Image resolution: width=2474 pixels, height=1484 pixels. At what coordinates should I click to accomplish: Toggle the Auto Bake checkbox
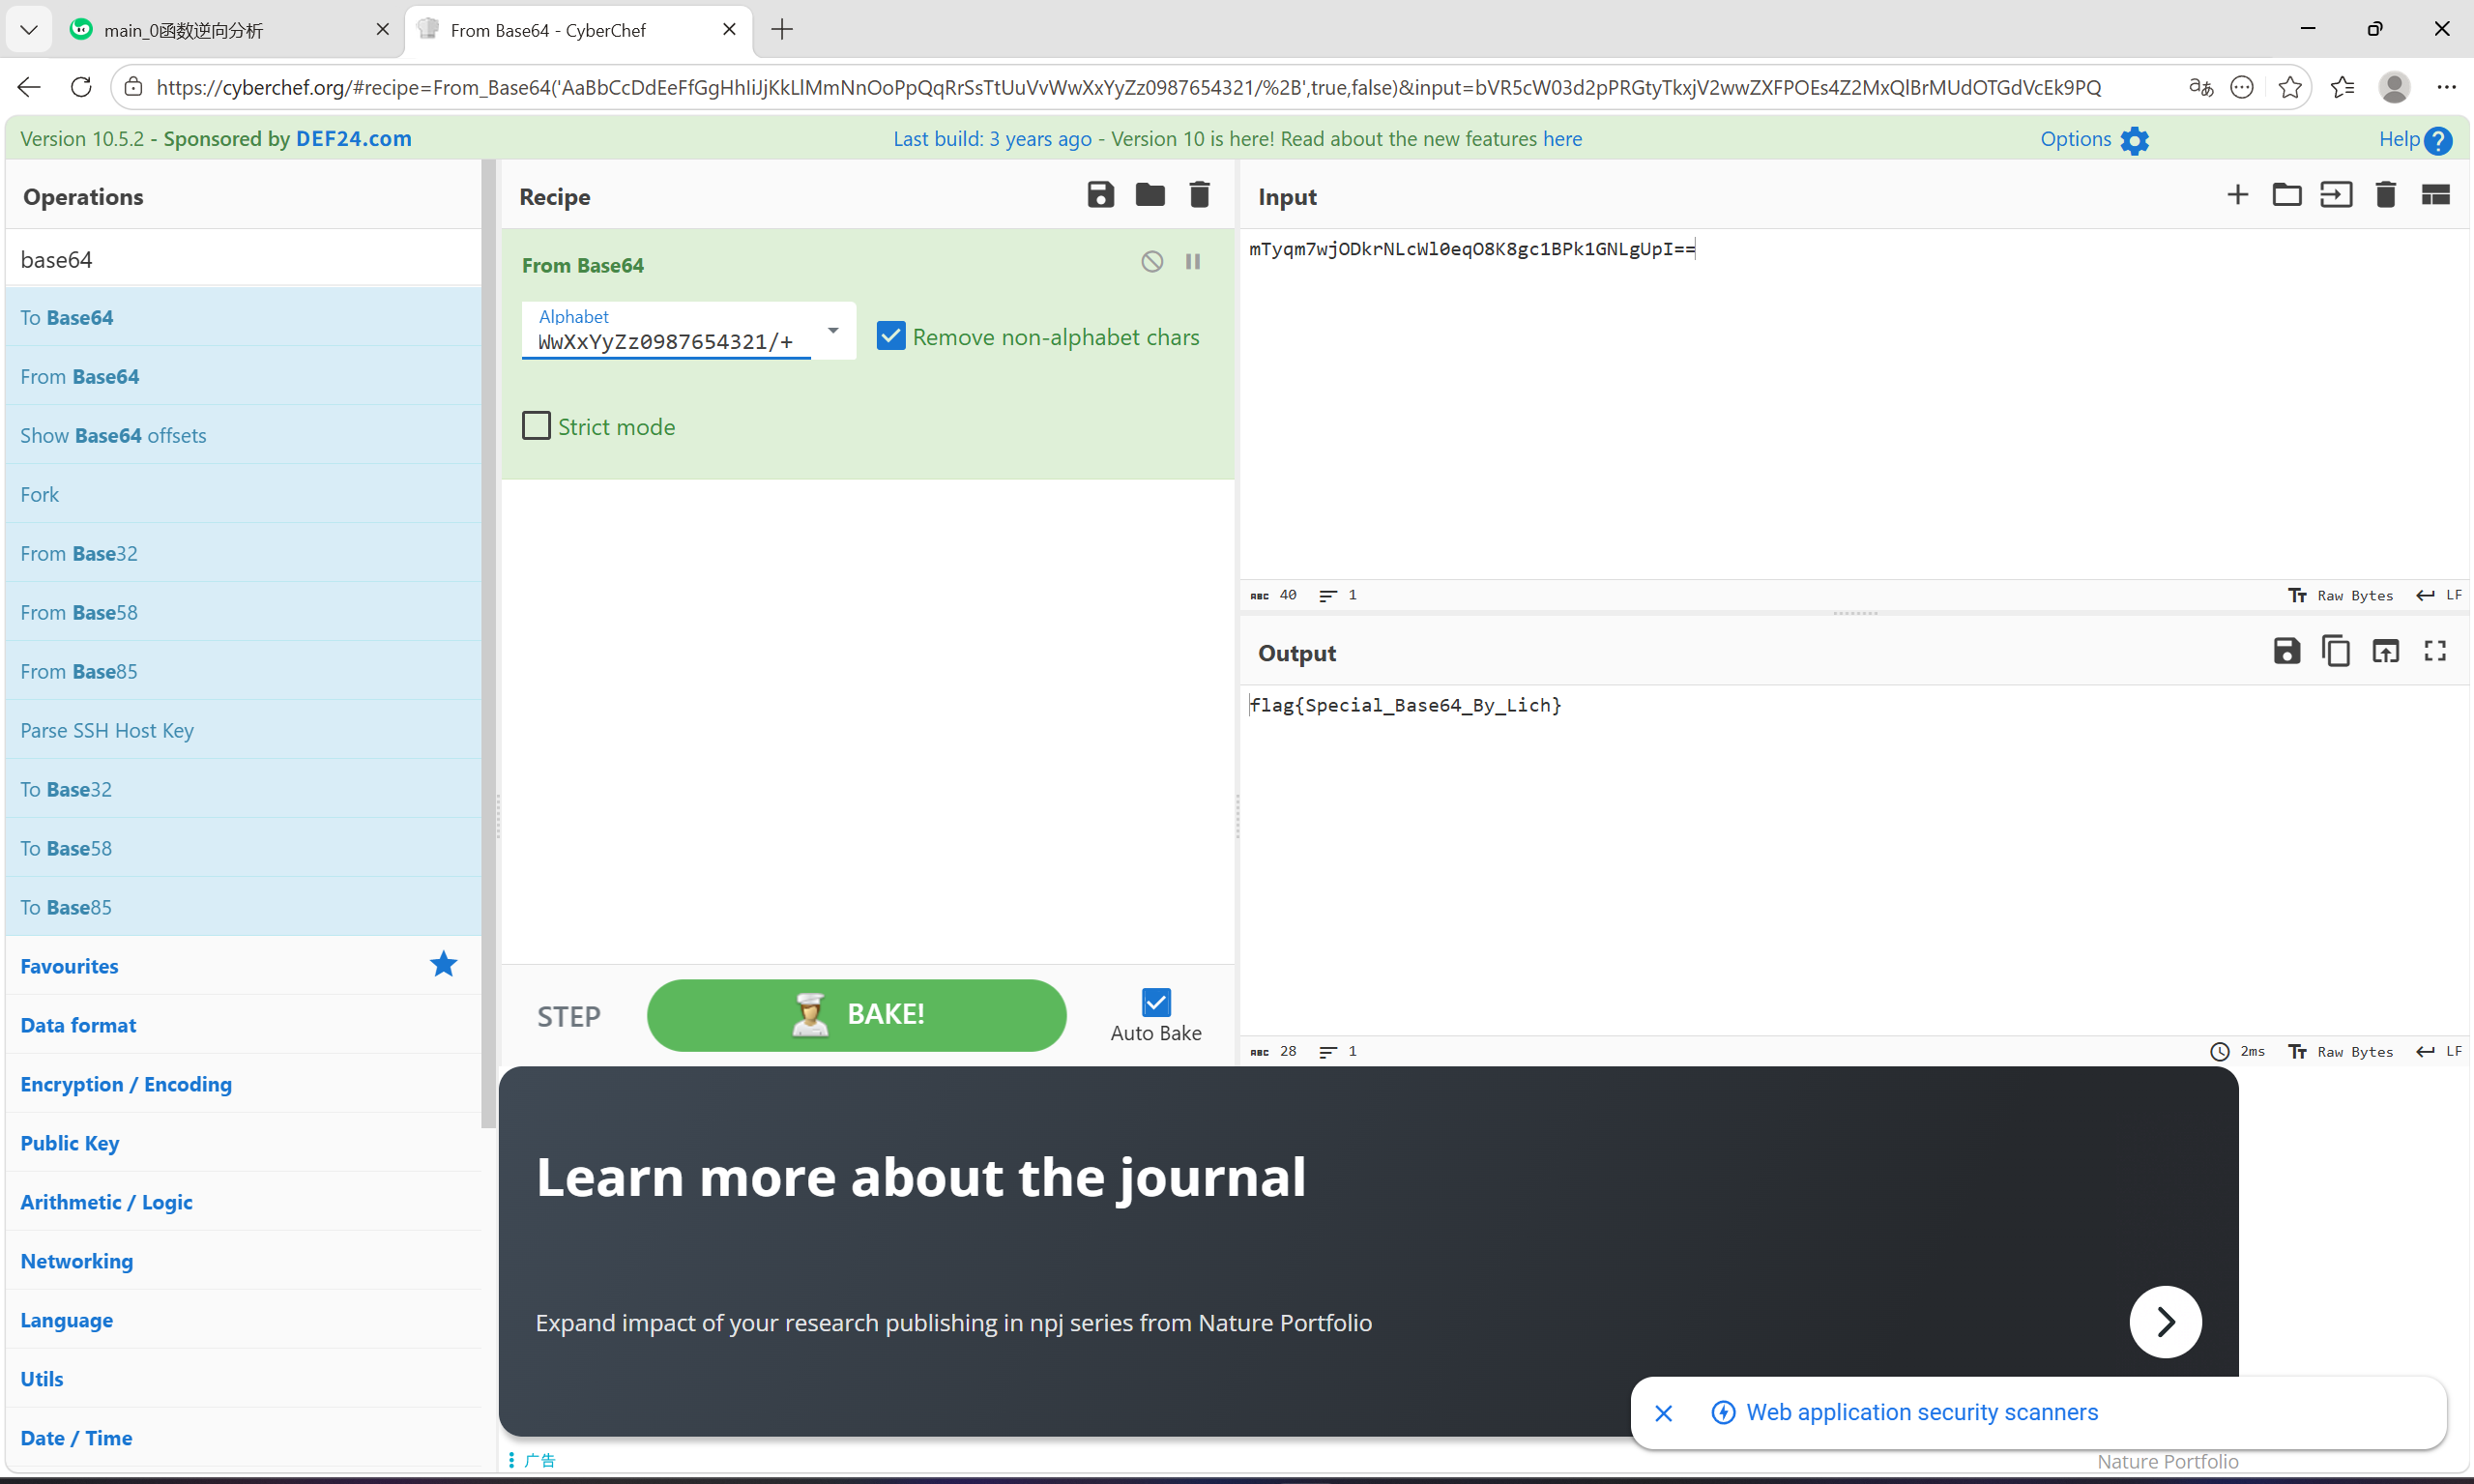(1156, 1002)
